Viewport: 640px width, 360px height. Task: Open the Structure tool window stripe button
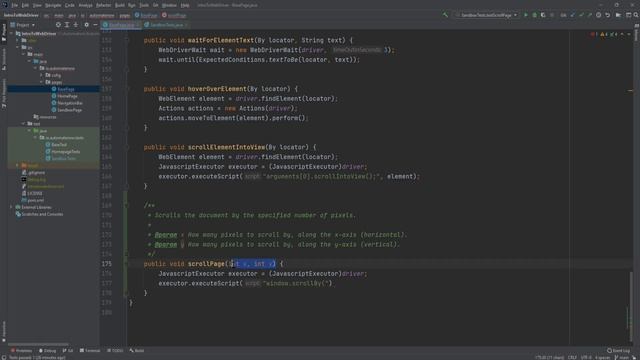(4, 59)
